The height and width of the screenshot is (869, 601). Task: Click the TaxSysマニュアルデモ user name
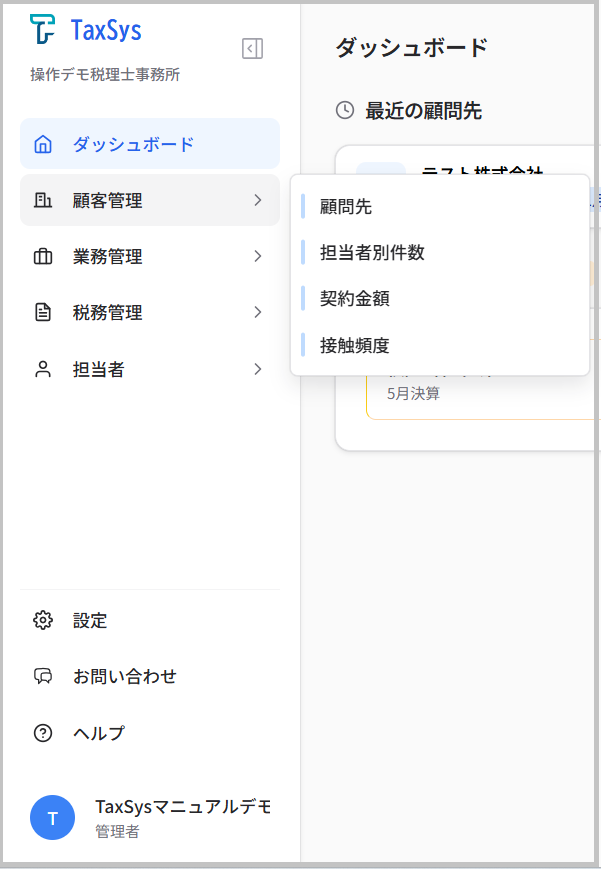tap(183, 806)
